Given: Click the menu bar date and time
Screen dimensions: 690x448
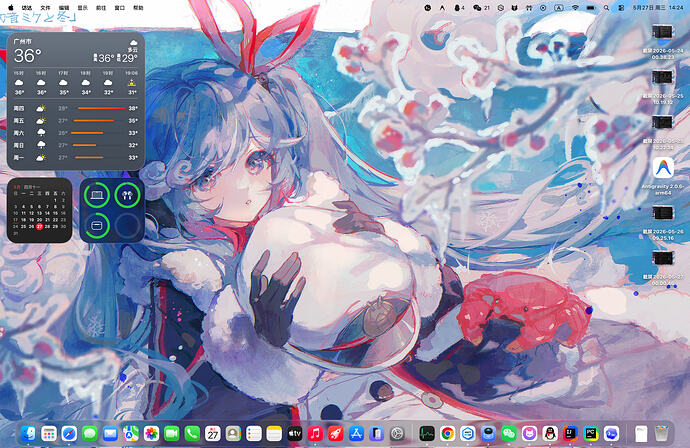Looking at the screenshot, I should click(658, 8).
